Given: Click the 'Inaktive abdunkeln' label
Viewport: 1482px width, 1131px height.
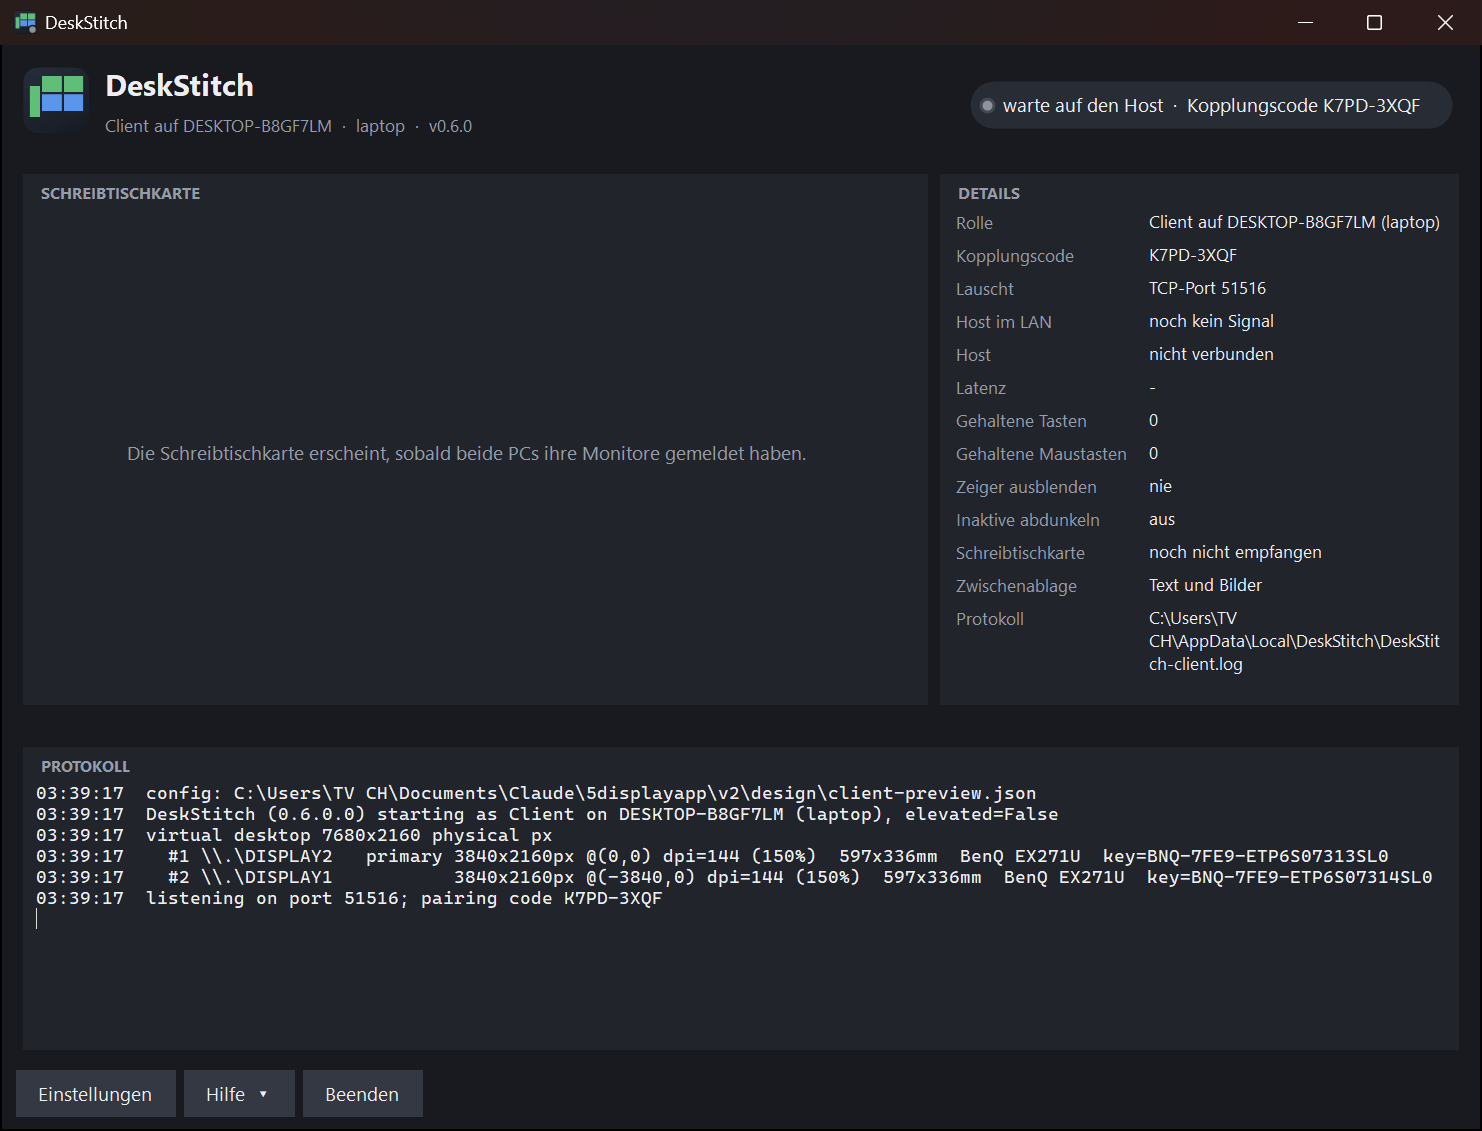Looking at the screenshot, I should [x=1028, y=520].
